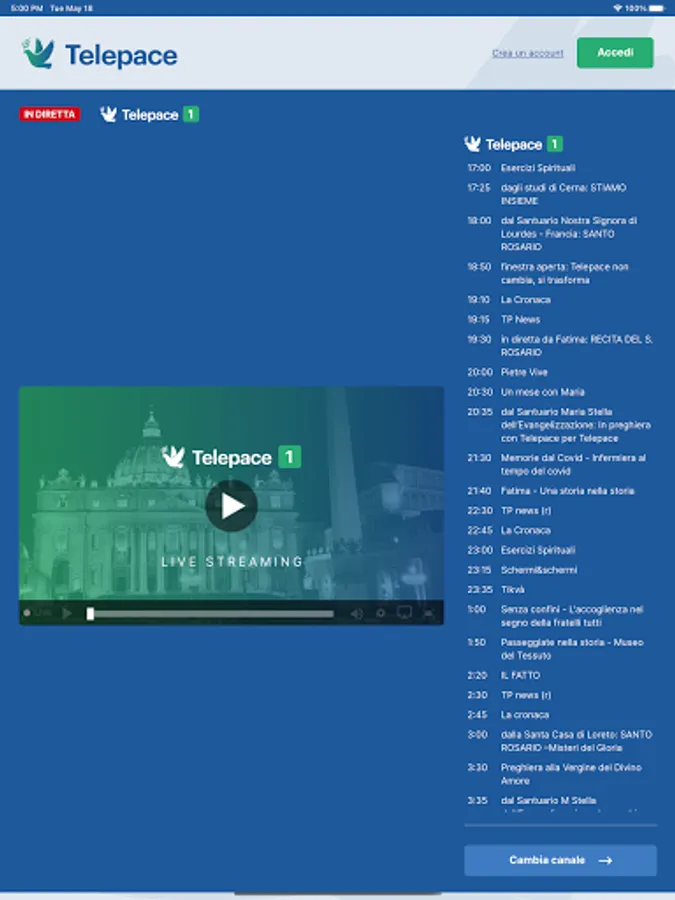Click the small play icon in the player bar

[x=67, y=613]
